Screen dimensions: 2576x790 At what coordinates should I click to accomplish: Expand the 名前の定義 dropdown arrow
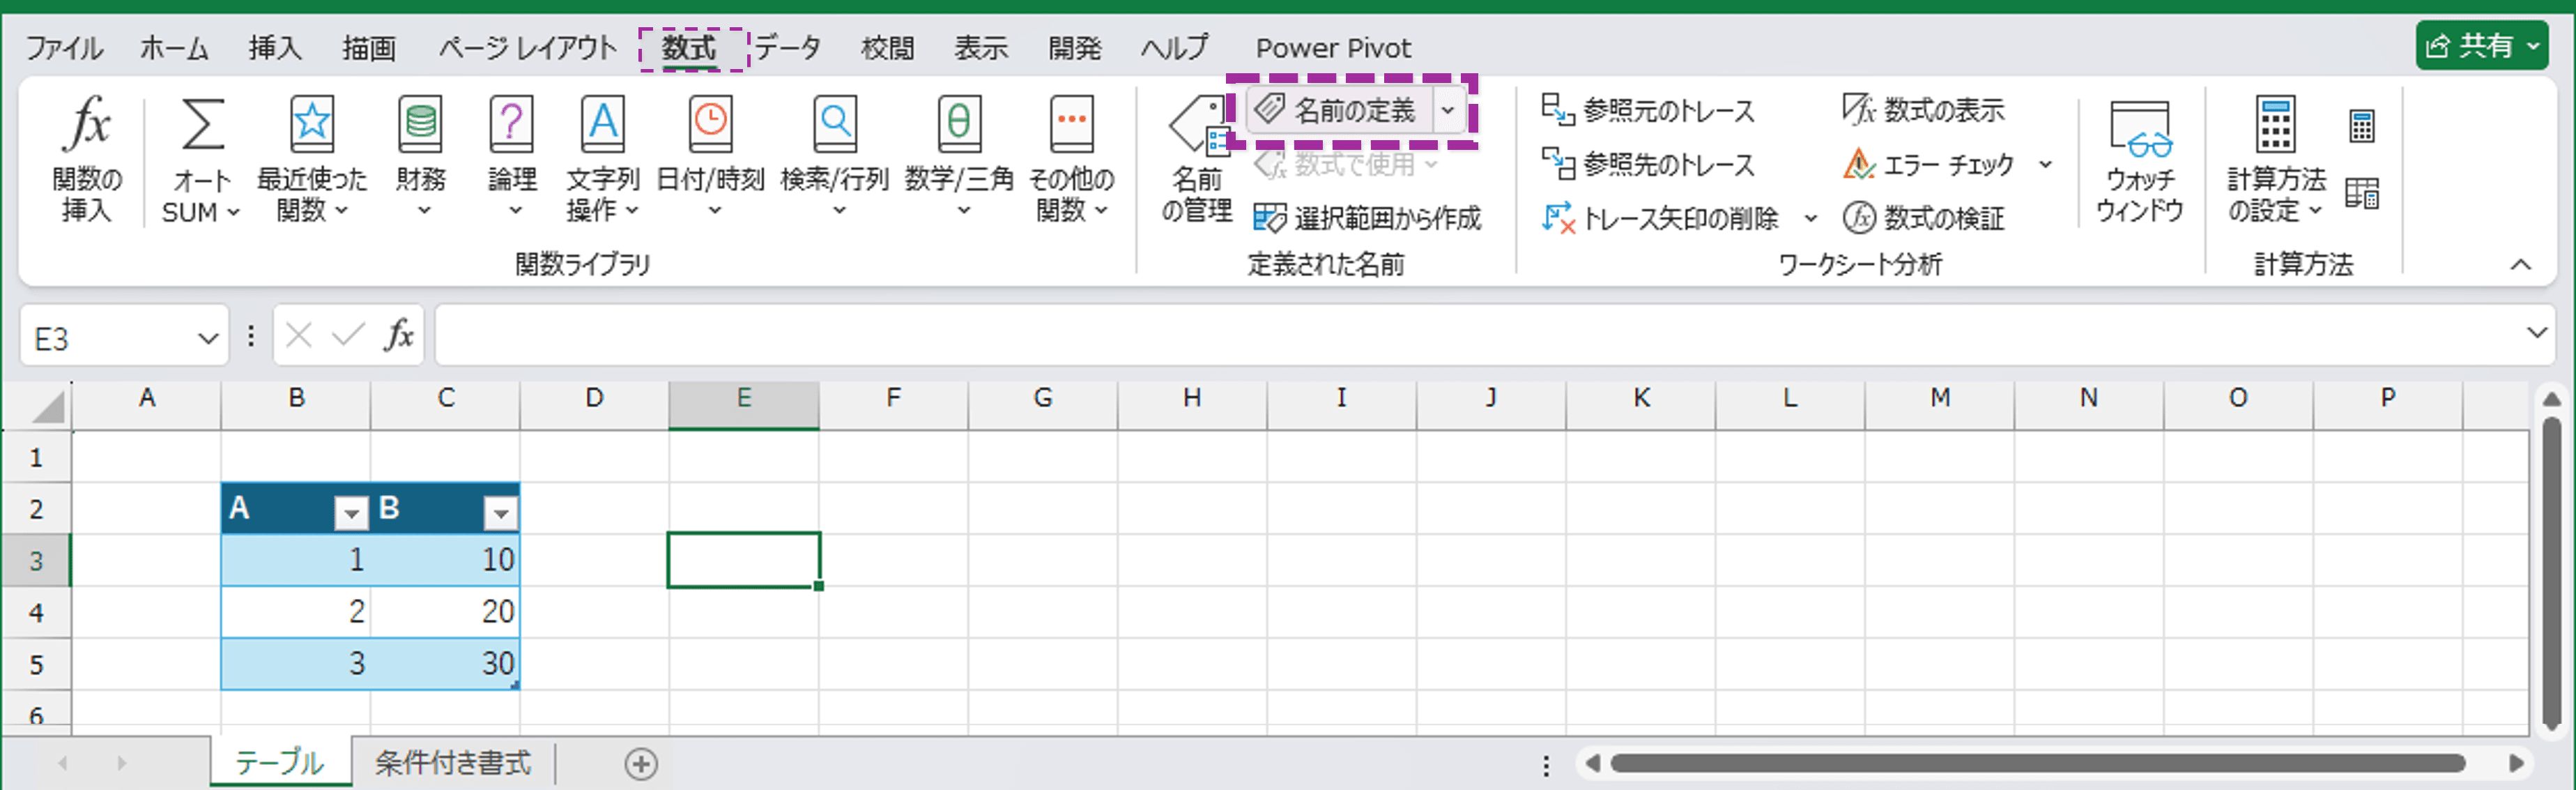point(1449,110)
